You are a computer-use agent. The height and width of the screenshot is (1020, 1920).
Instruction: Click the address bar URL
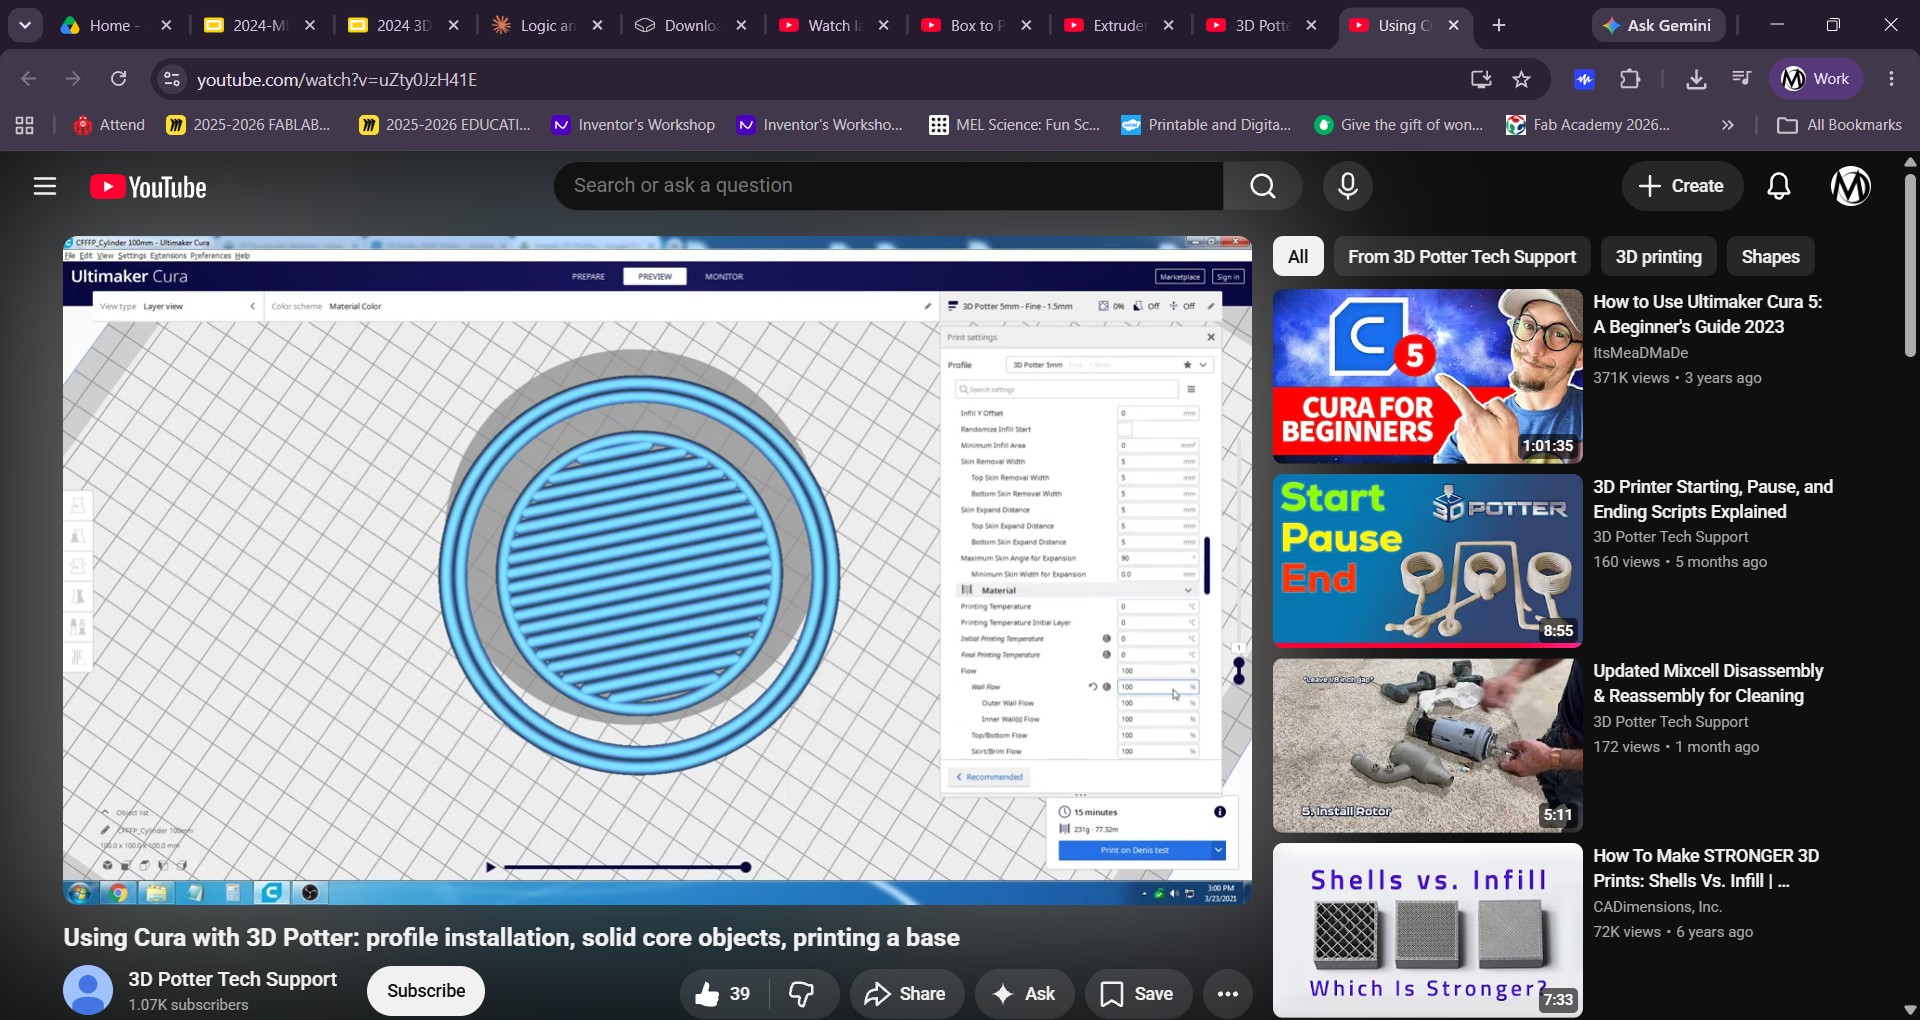[337, 79]
